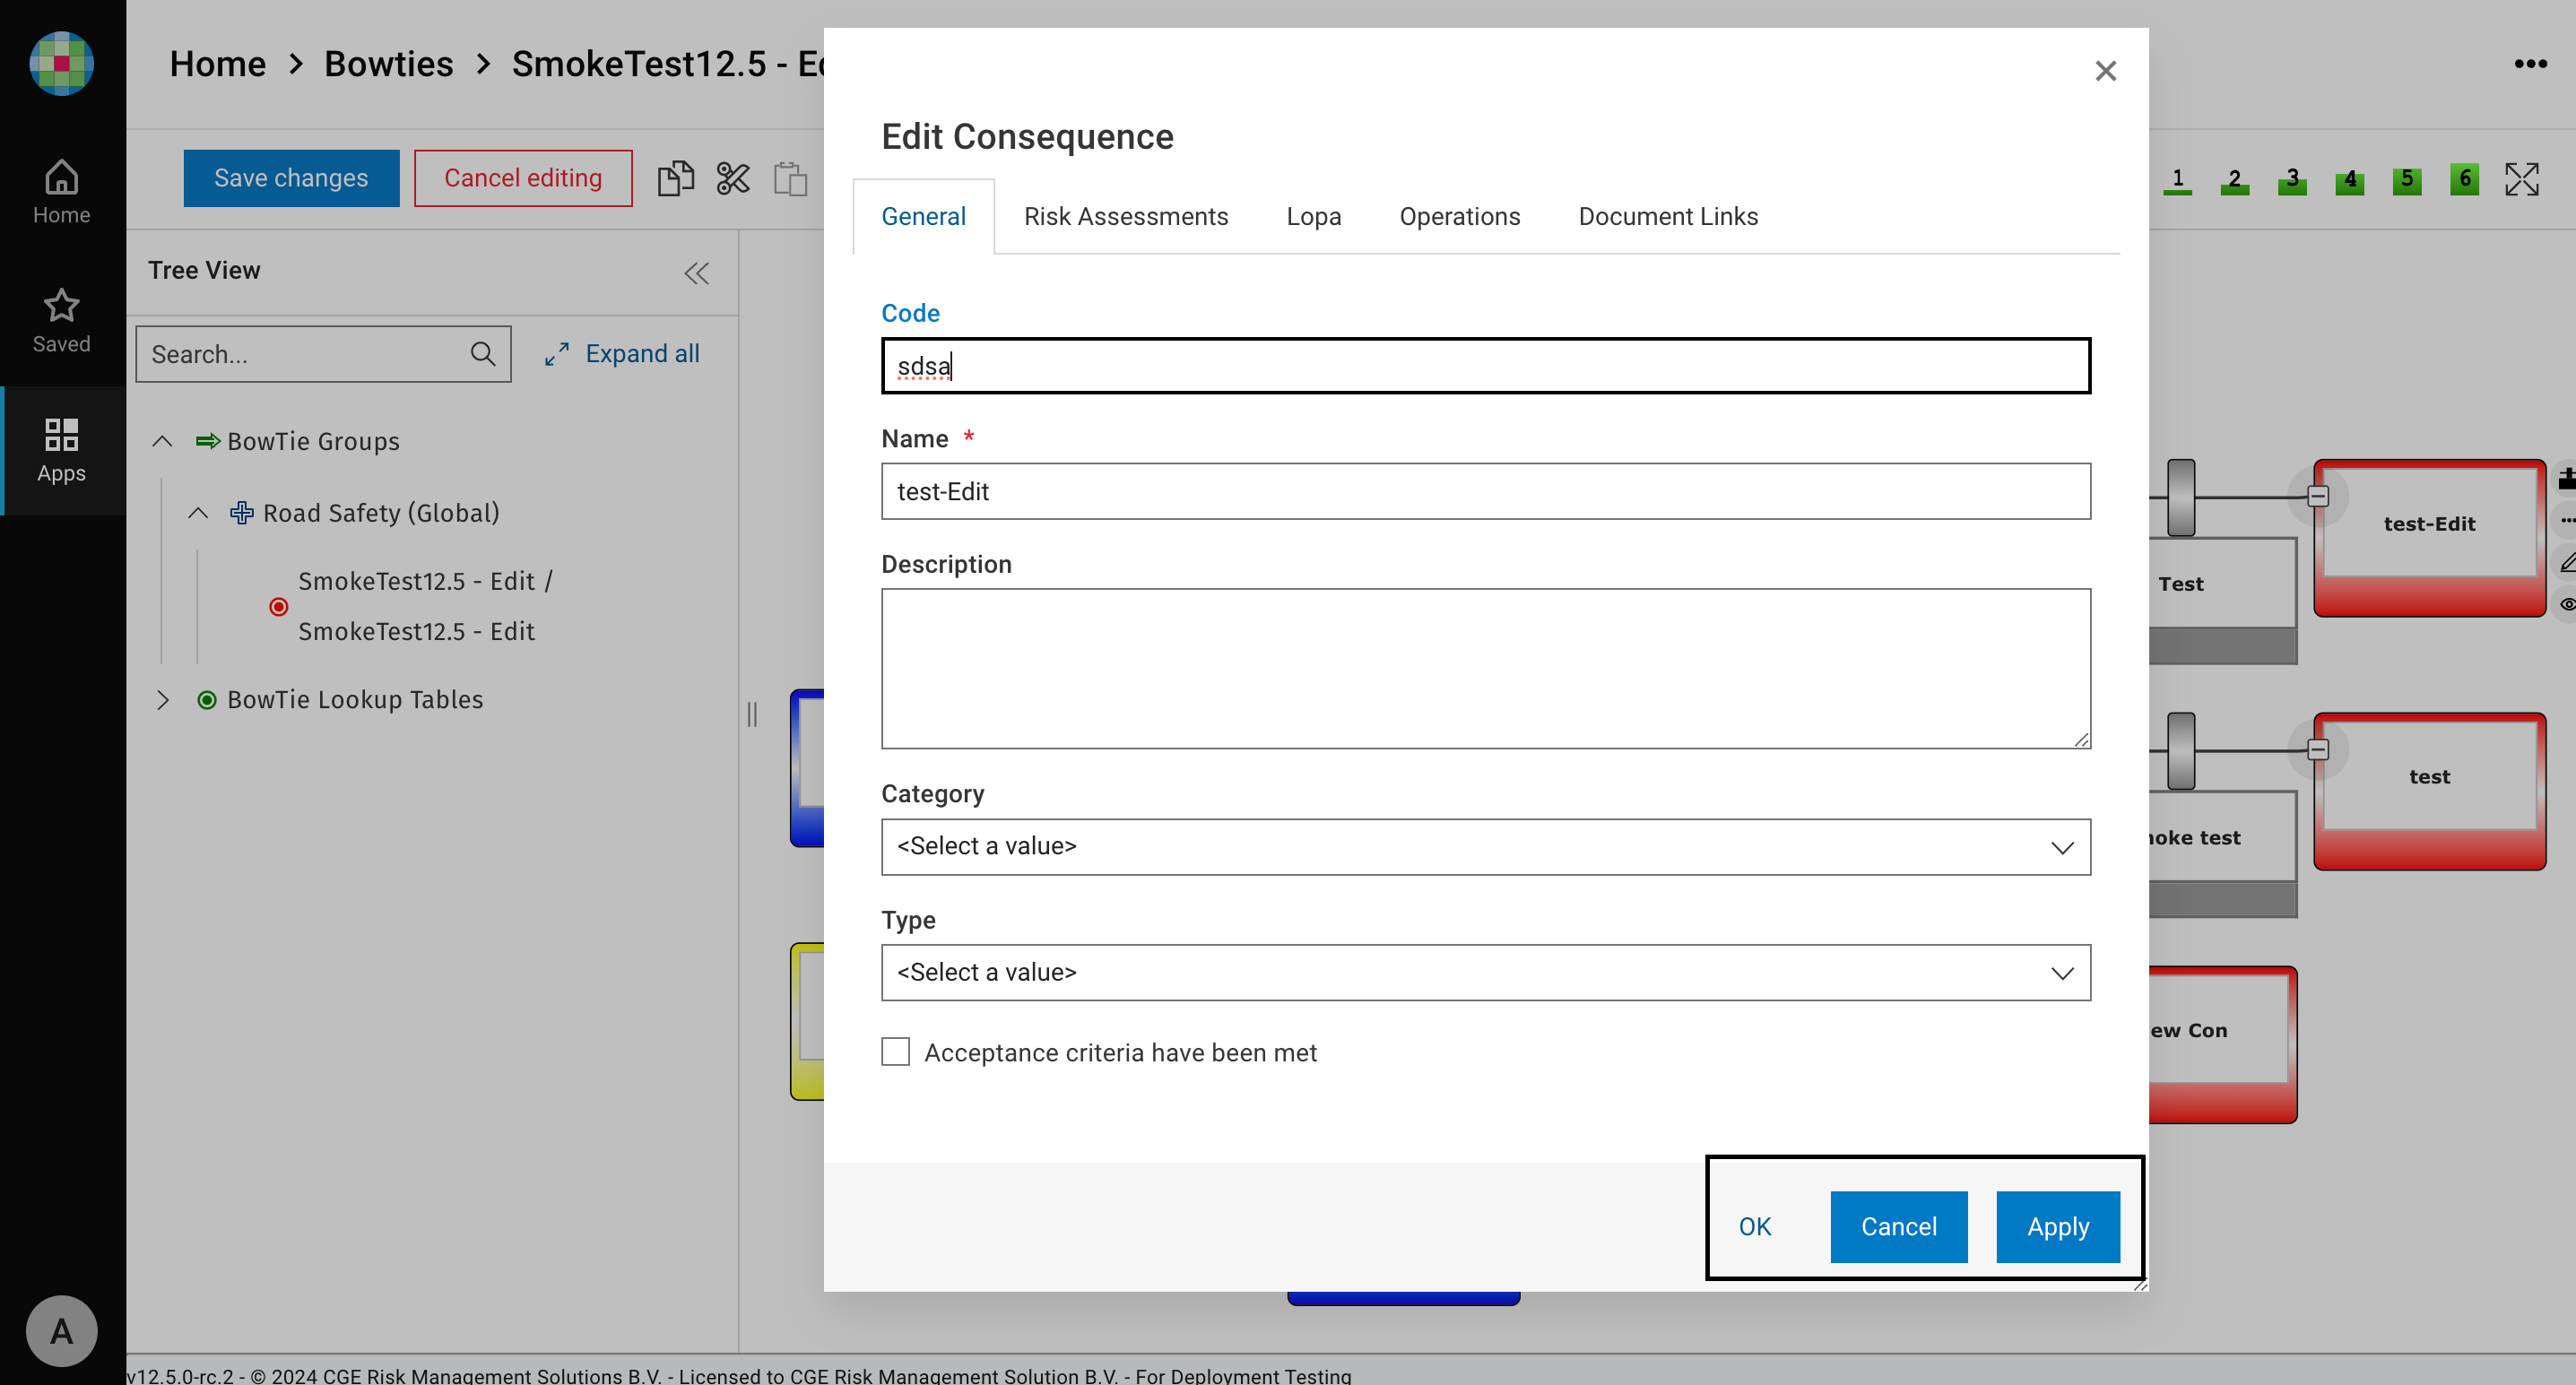Collapse the Tree View panel with double chevron
Viewport: 2576px width, 1385px height.
[697, 273]
